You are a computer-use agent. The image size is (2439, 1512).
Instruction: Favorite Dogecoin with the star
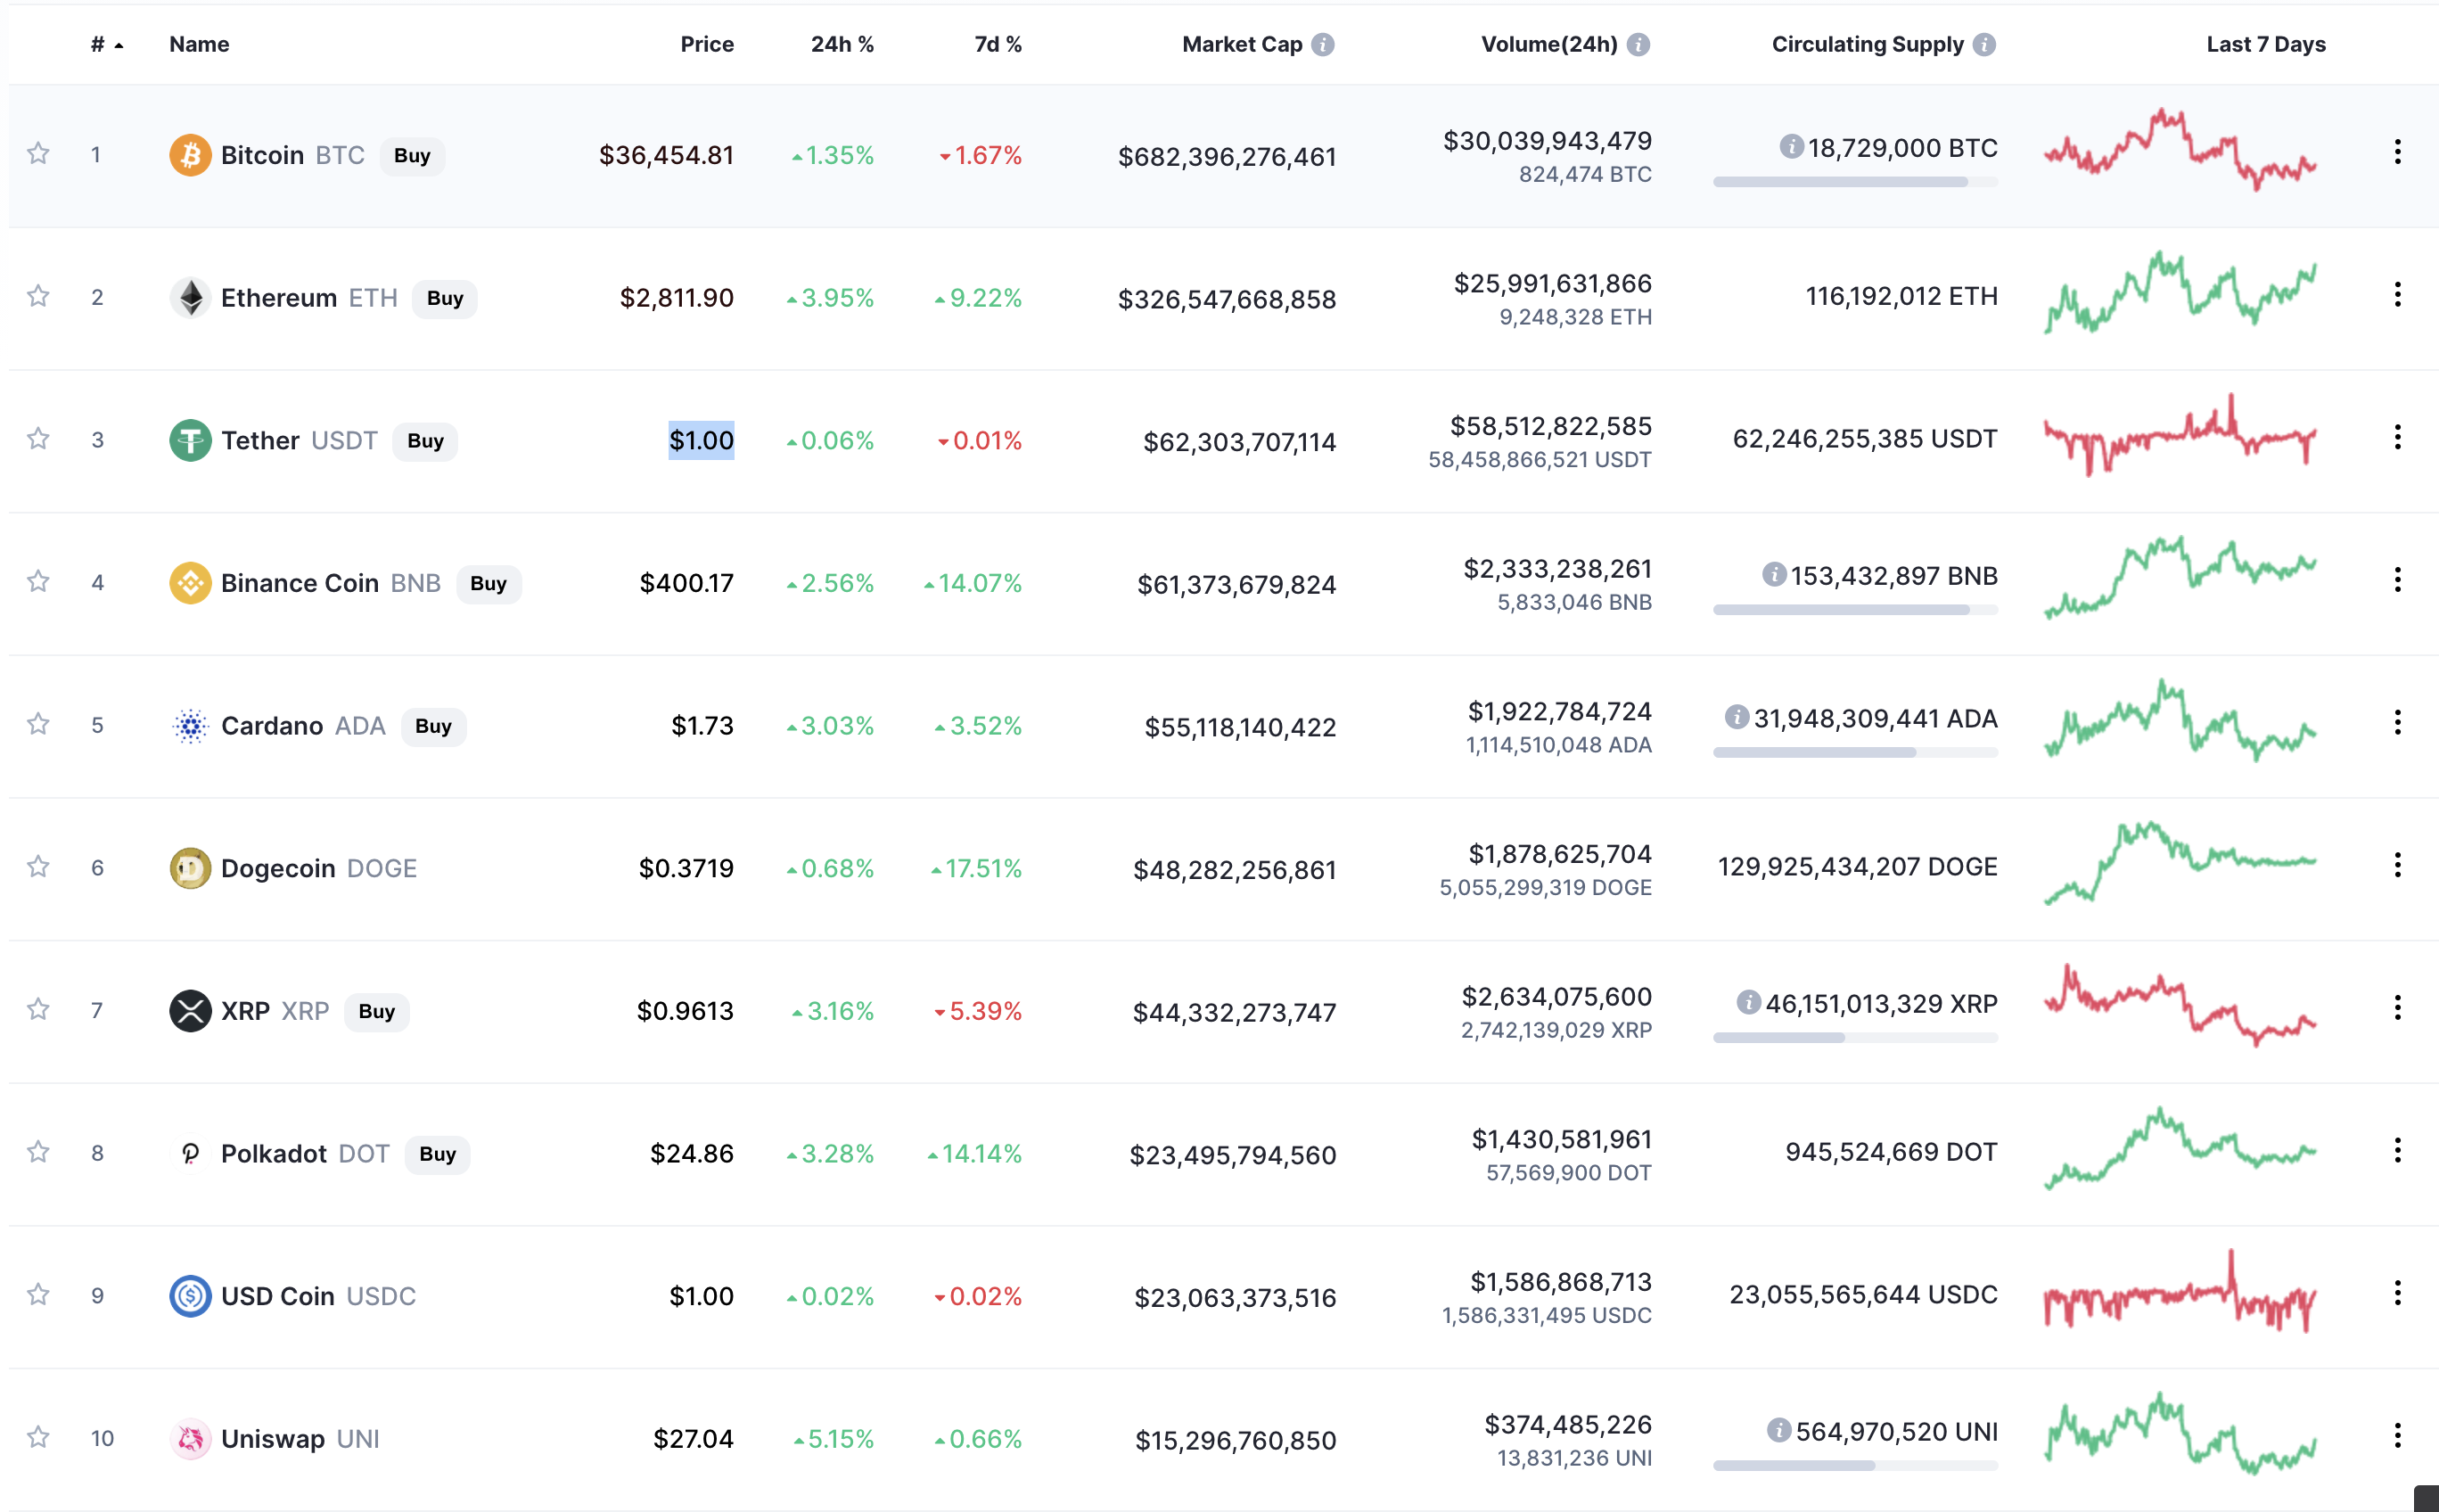pyautogui.click(x=38, y=866)
